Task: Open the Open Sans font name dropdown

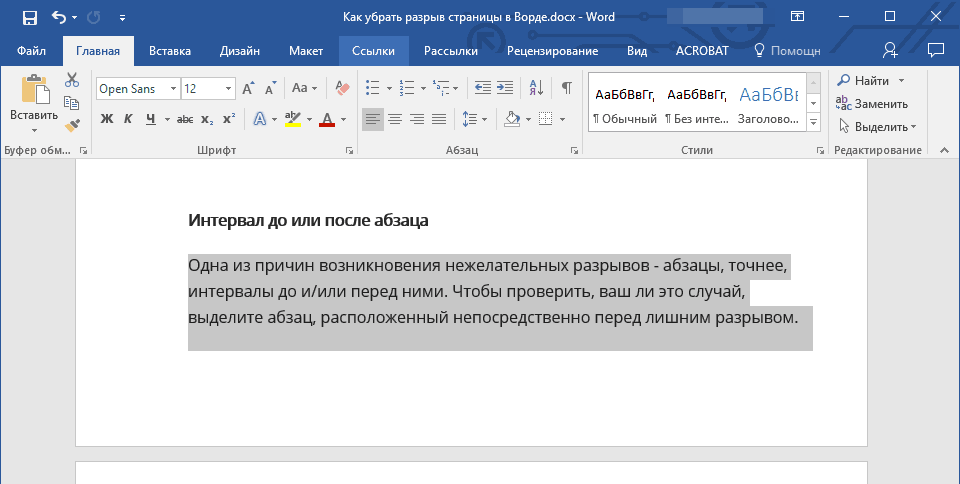Action: (173, 89)
